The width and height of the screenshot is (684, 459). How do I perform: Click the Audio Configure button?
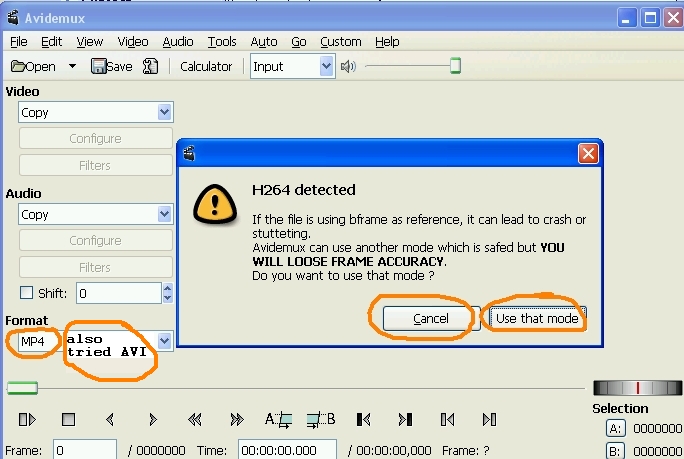point(96,240)
